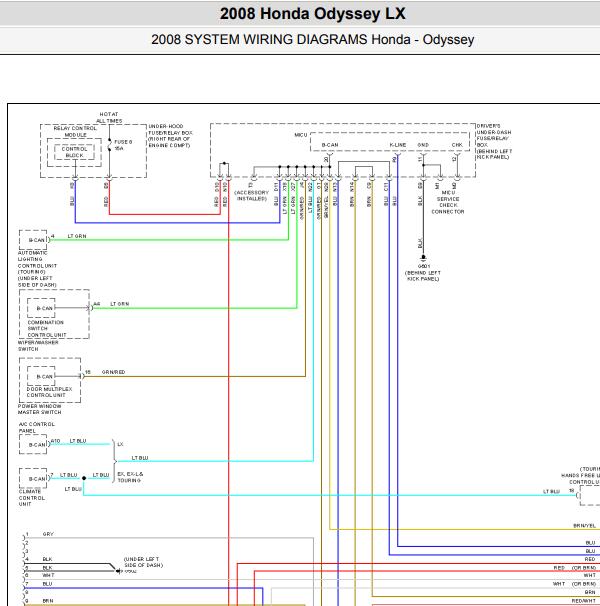
Task: Click the "GND" terminal label in MICU
Action: point(423,145)
